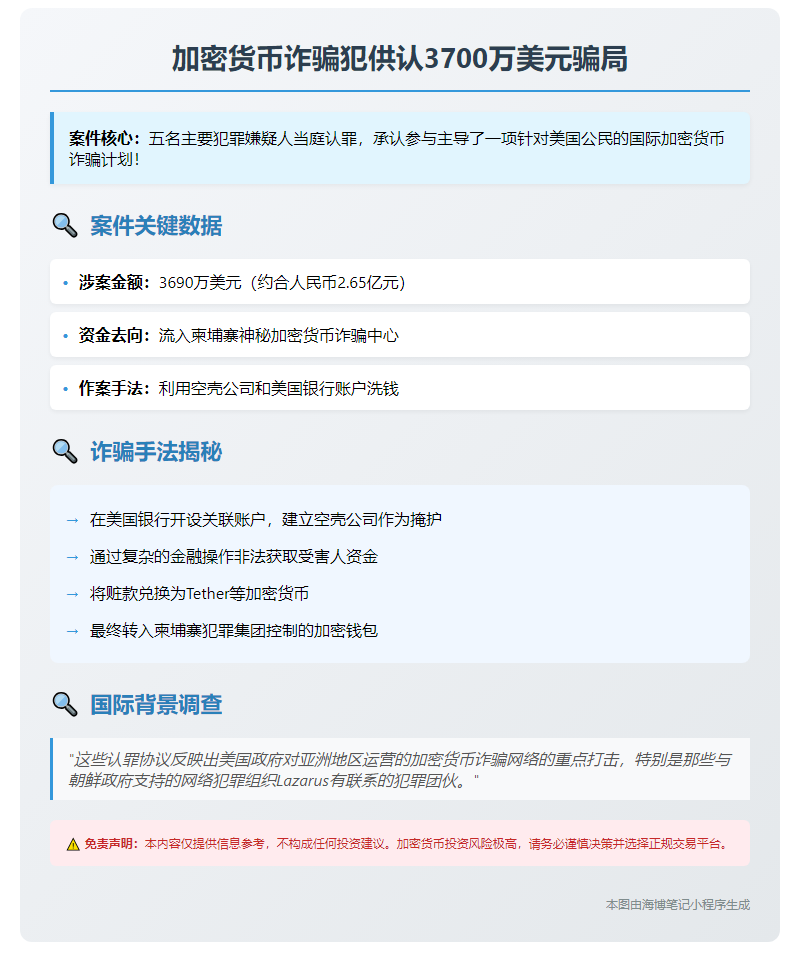800x974 pixels.
Task: Click the 涉案金额 3690万美元 row
Action: click(x=399, y=282)
